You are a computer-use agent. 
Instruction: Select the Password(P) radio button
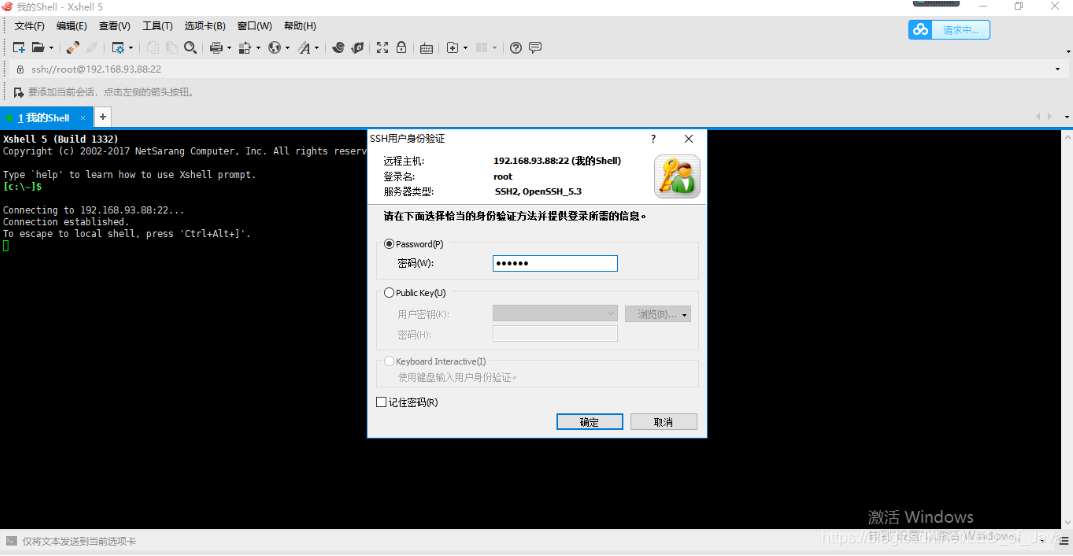389,244
